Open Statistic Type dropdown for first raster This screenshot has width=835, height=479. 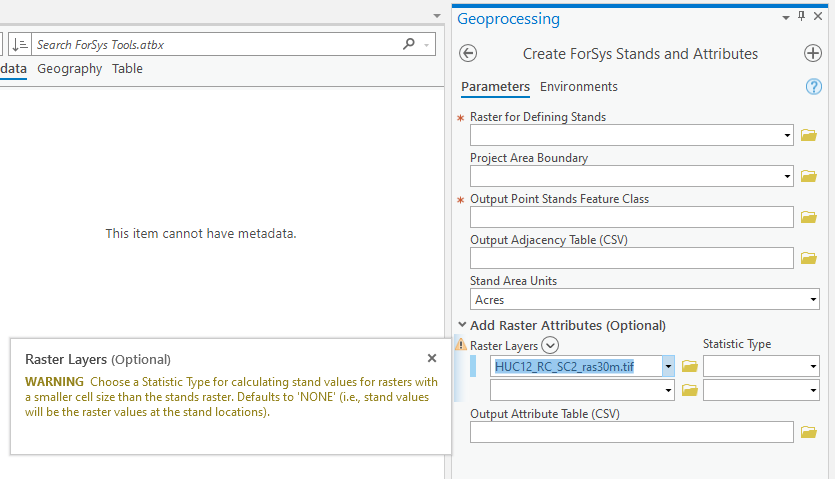812,366
